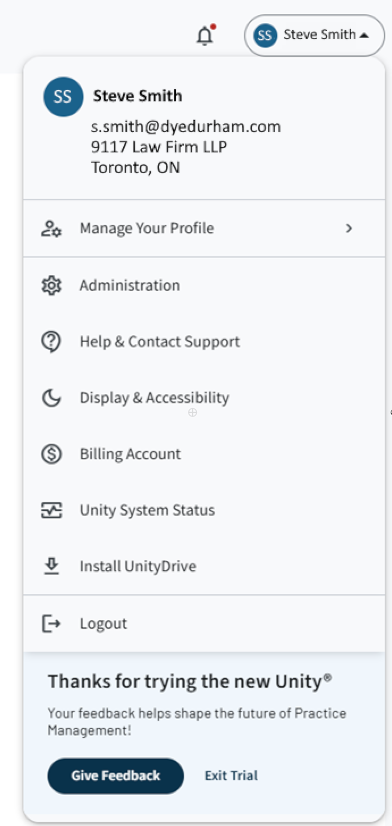This screenshot has width=392, height=826.
Task: Expand the Manage Your Profile chevron arrow
Action: click(349, 229)
